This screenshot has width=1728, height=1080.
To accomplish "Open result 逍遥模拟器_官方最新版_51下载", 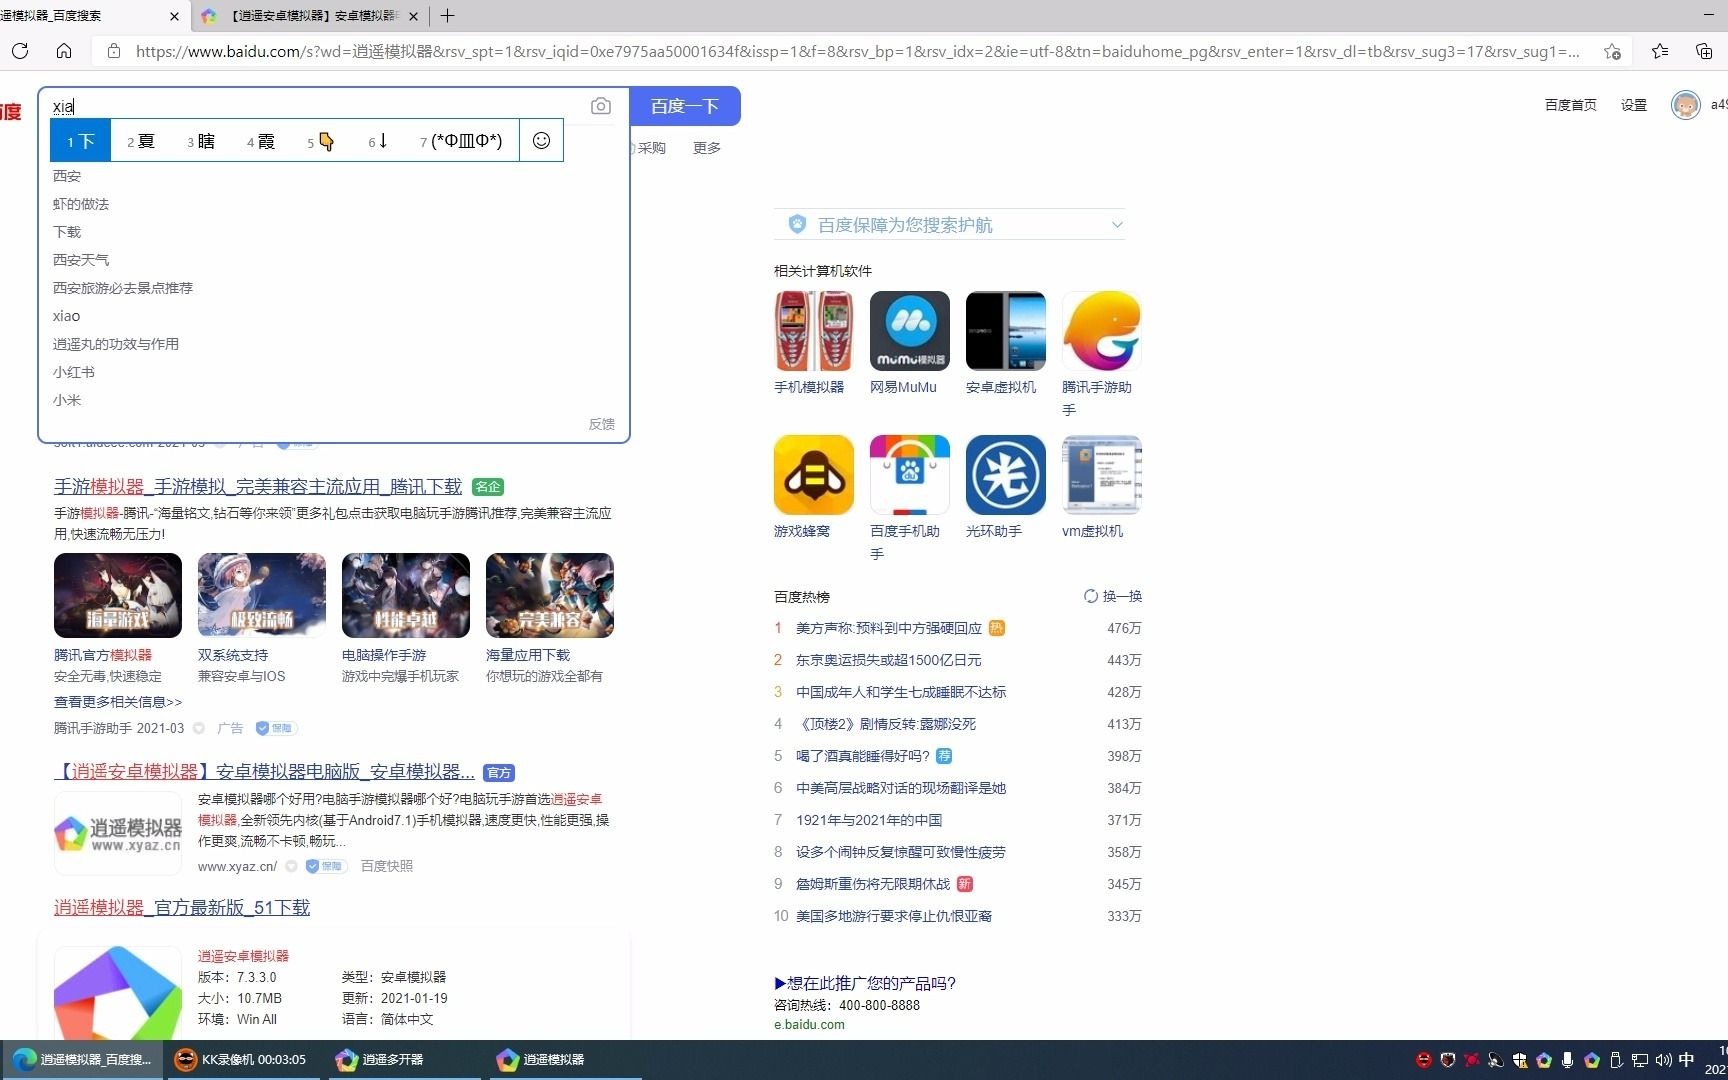I will (182, 908).
